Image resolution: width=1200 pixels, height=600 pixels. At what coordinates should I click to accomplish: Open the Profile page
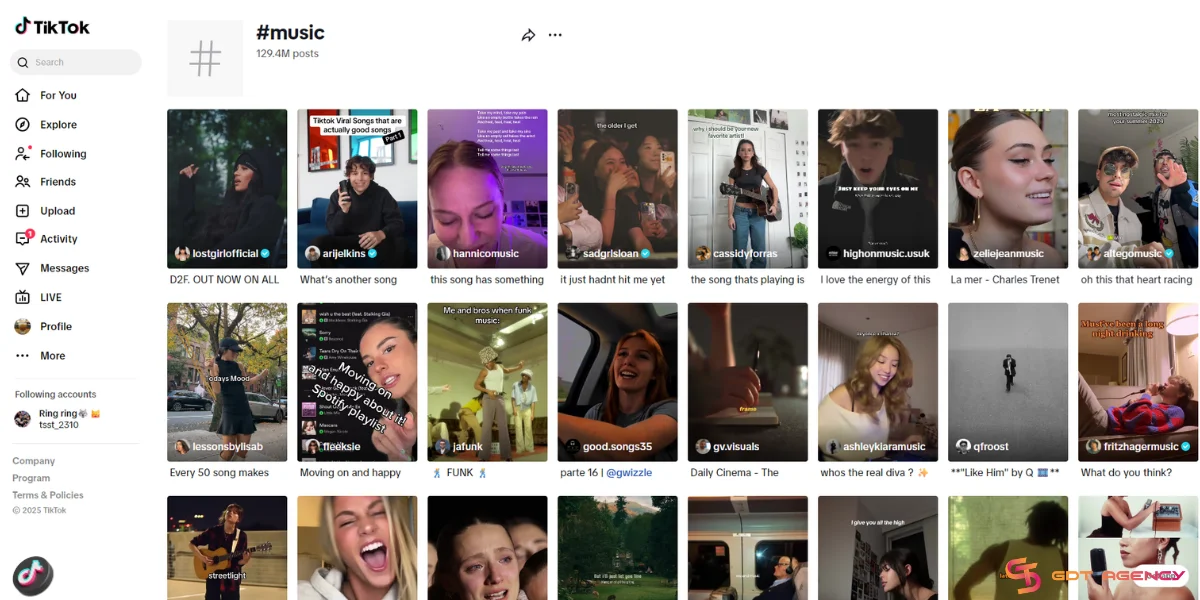point(55,327)
